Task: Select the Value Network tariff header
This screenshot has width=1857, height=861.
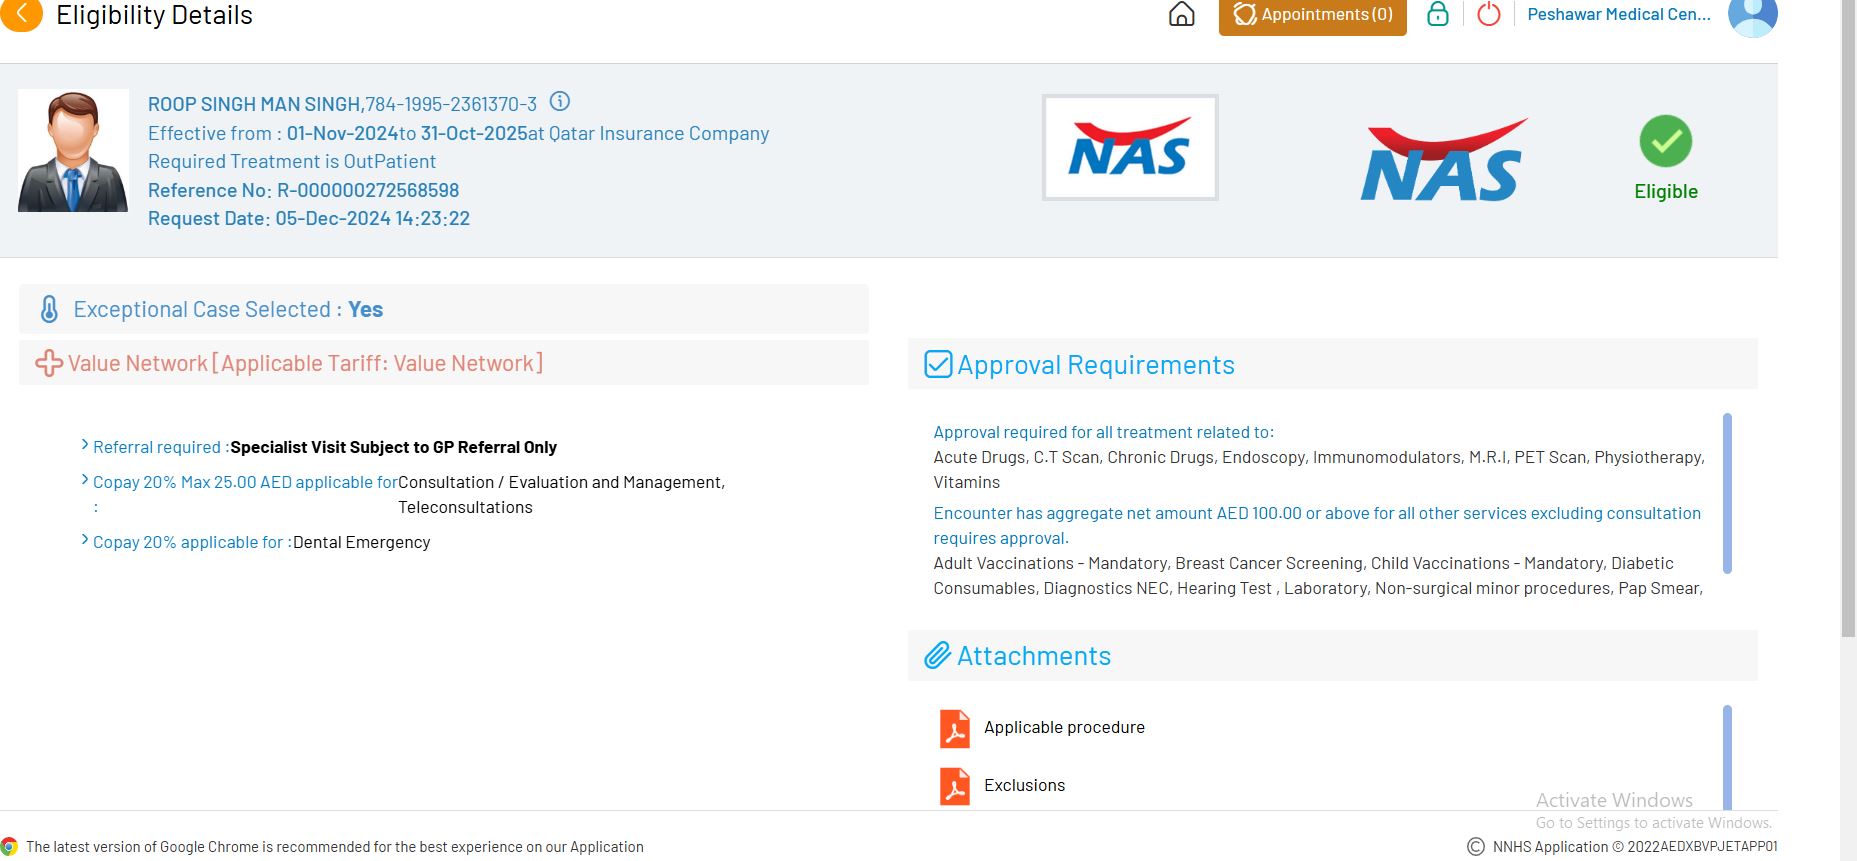Action: pyautogui.click(x=305, y=363)
